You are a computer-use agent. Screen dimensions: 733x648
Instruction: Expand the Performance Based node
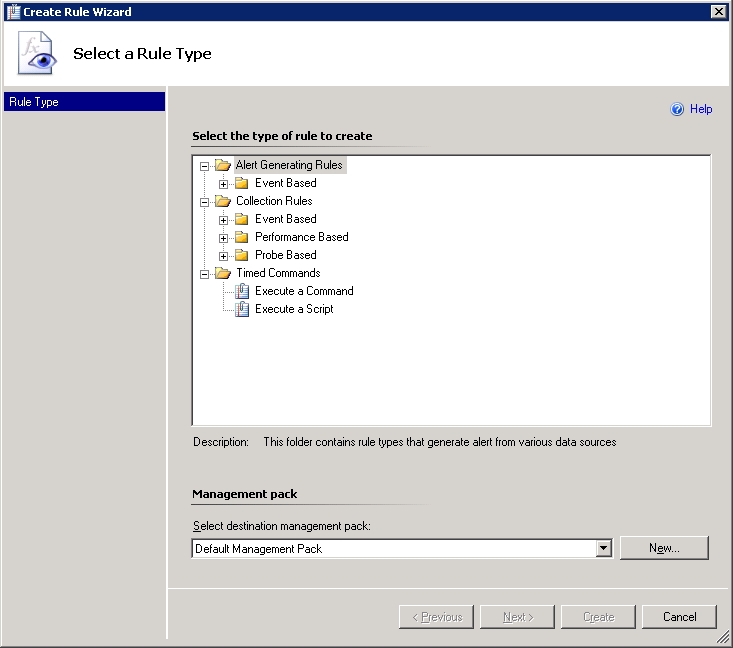[x=223, y=238]
